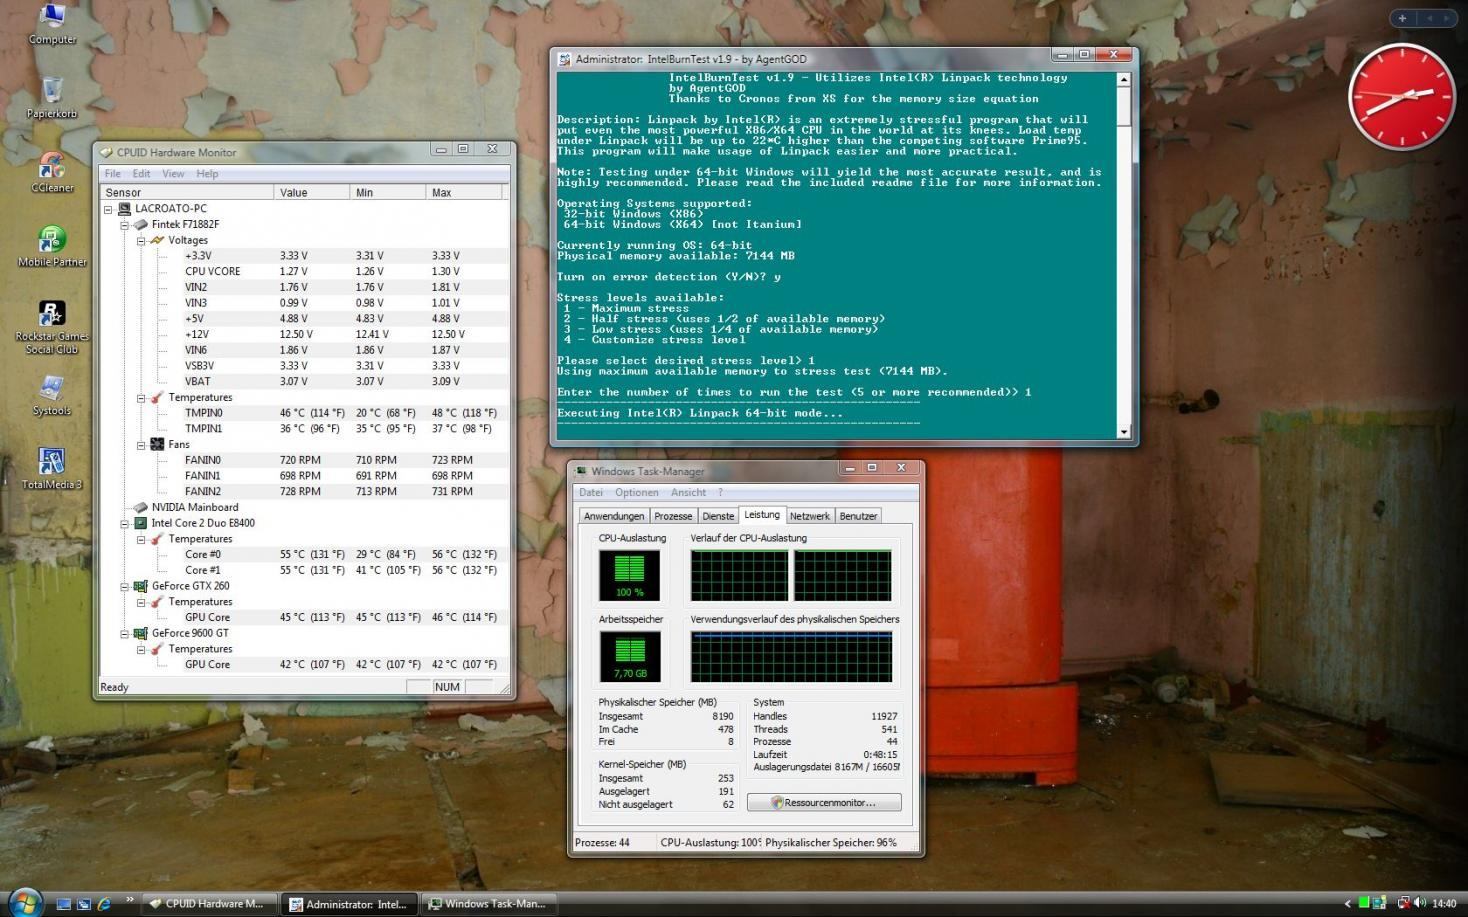Select the +12V voltage row

click(304, 334)
